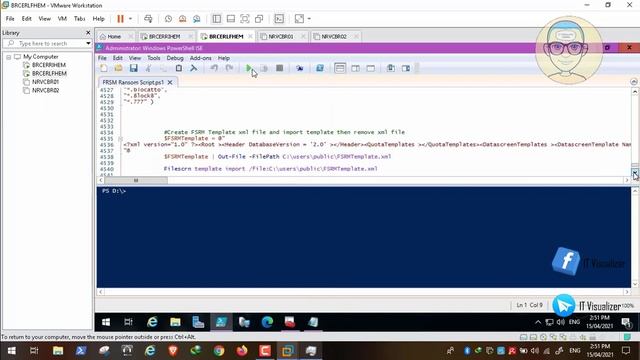640x360 pixels.
Task: Toggle Unity mode icon in VMware toolbar
Action: pos(259,19)
